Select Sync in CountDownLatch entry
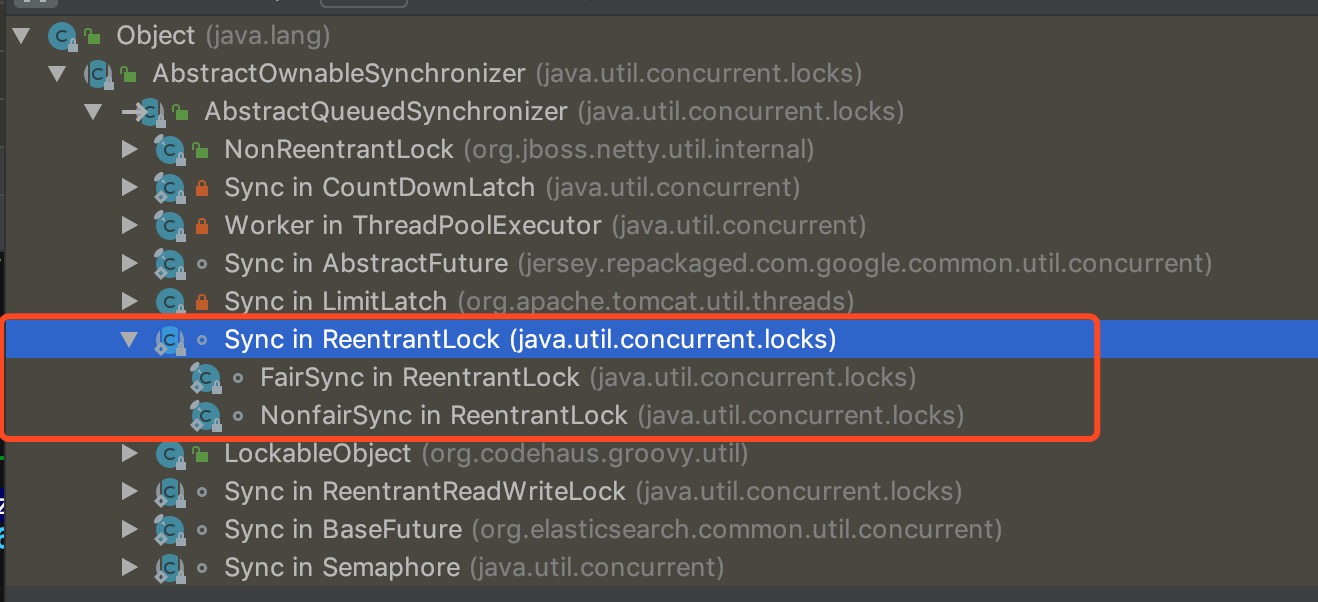 tap(511, 188)
